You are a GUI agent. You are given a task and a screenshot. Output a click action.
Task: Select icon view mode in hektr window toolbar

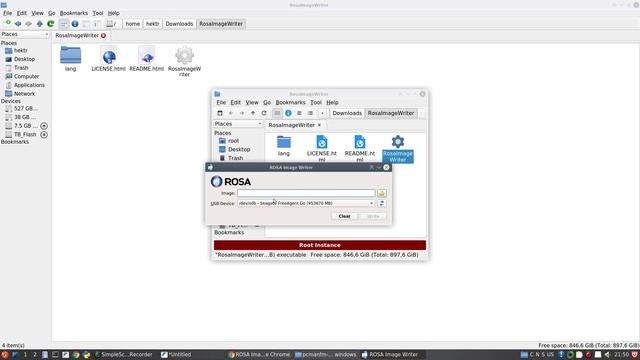point(64,24)
